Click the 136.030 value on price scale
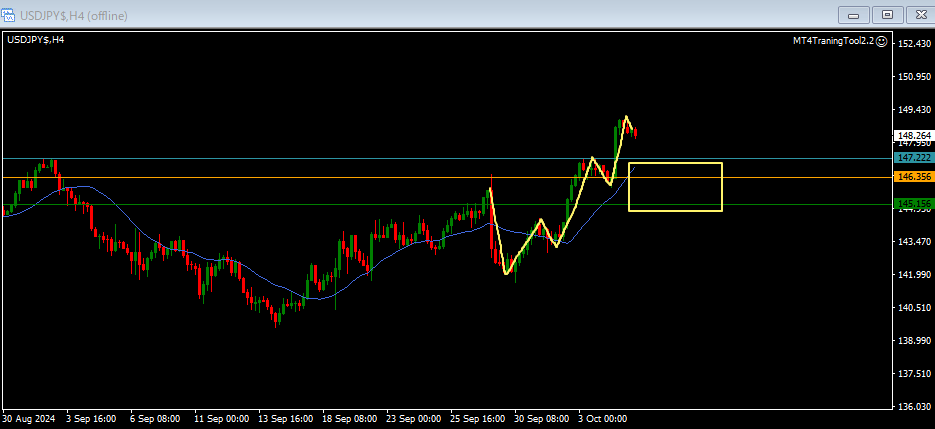The width and height of the screenshot is (935, 429). click(914, 406)
